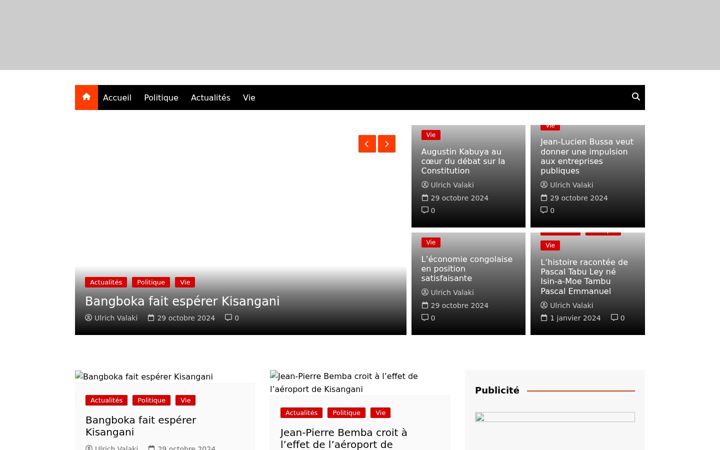This screenshot has height=450, width=720.
Task: Click the Publicité sidebar ad image
Action: 555,417
